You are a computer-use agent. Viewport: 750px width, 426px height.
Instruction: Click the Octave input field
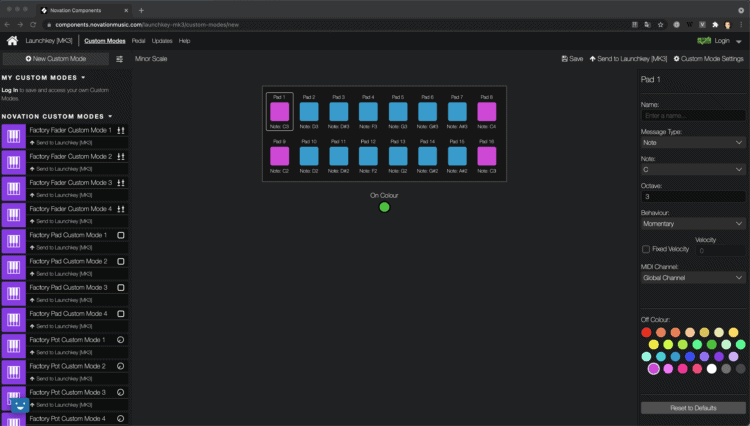point(693,197)
